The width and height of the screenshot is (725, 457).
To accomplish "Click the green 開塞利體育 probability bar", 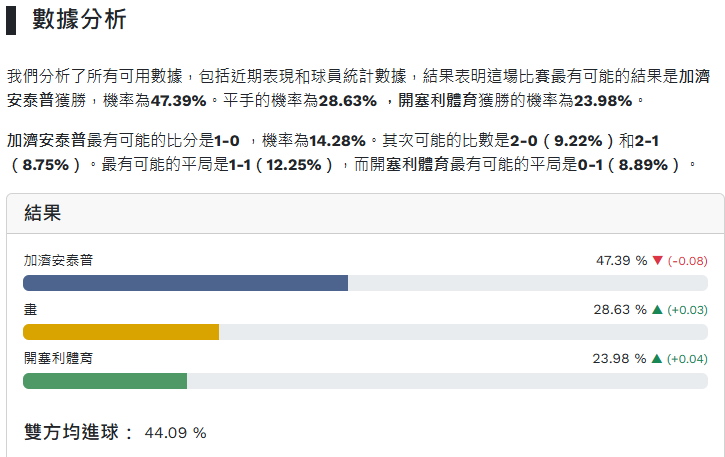I will click(x=105, y=381).
